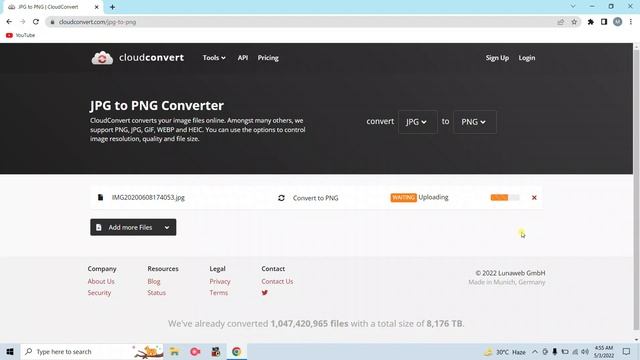Click the share page icon in address bar

click(560, 22)
